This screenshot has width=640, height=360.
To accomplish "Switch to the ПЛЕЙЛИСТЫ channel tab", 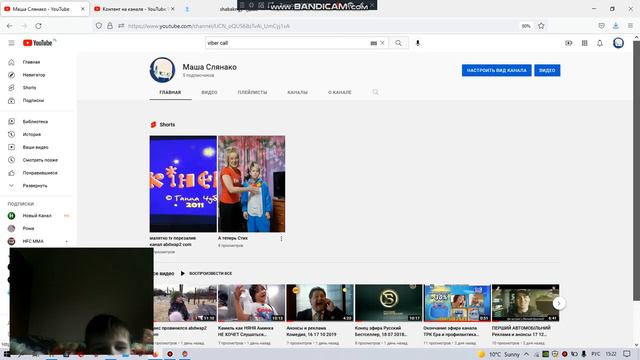I will 252,92.
